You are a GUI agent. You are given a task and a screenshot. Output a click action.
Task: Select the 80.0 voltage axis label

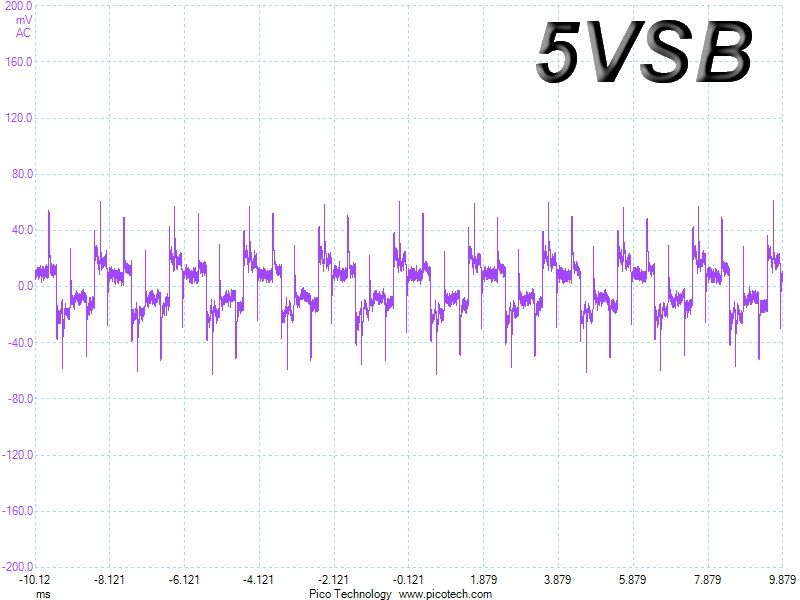(22, 174)
